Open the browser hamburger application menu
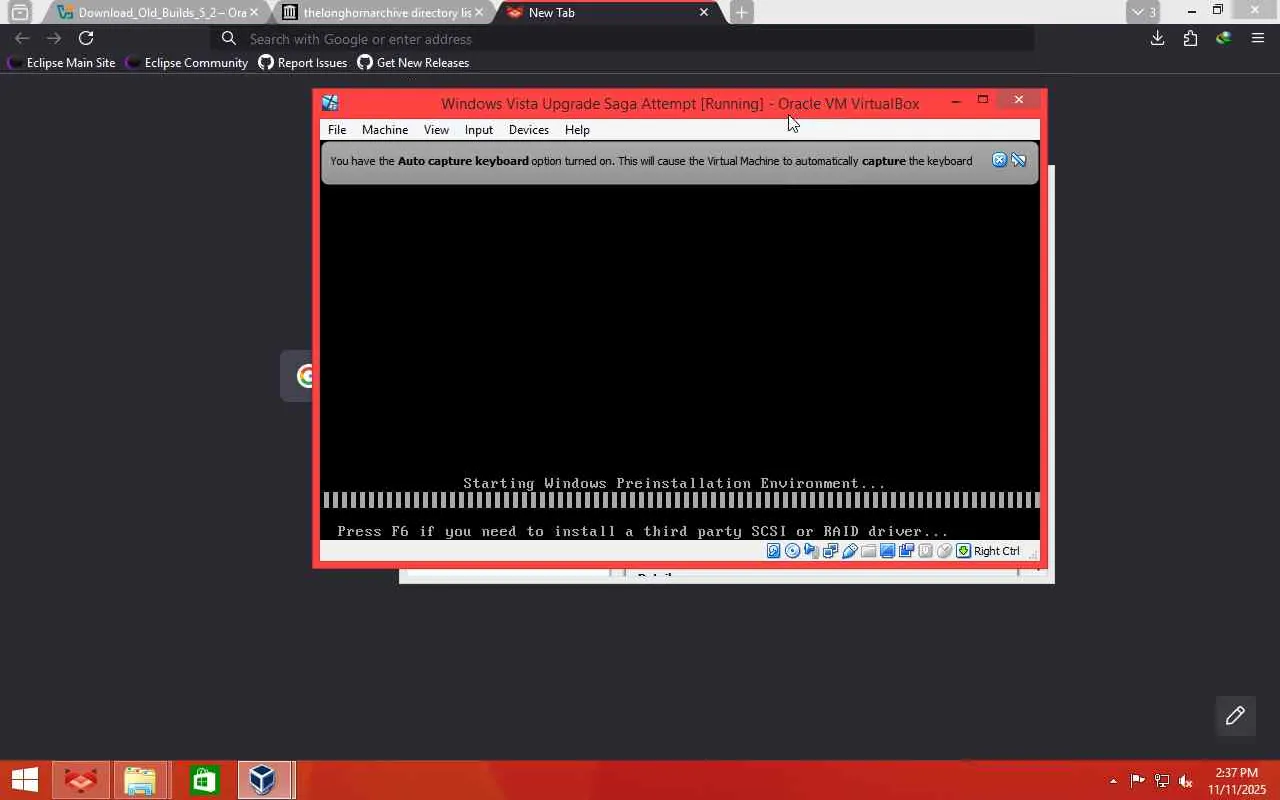The width and height of the screenshot is (1280, 800). [x=1258, y=38]
